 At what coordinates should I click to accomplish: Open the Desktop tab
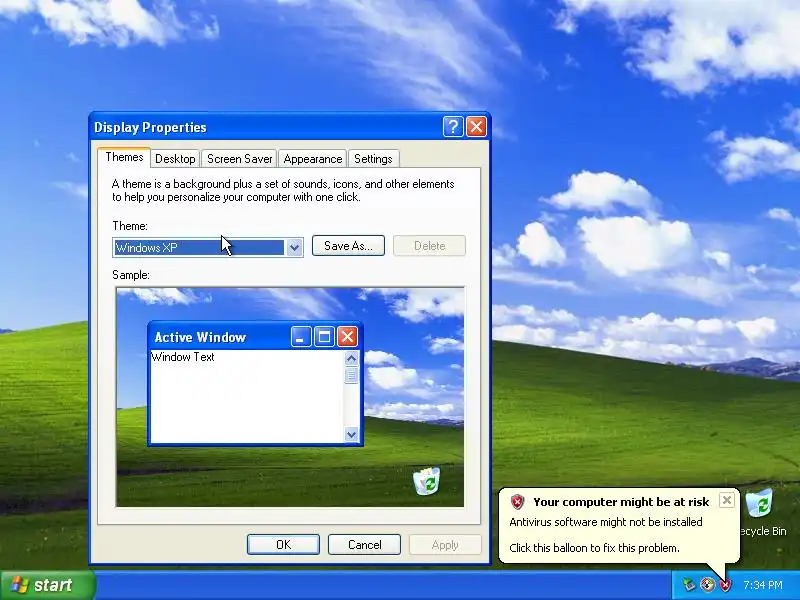pyautogui.click(x=175, y=159)
